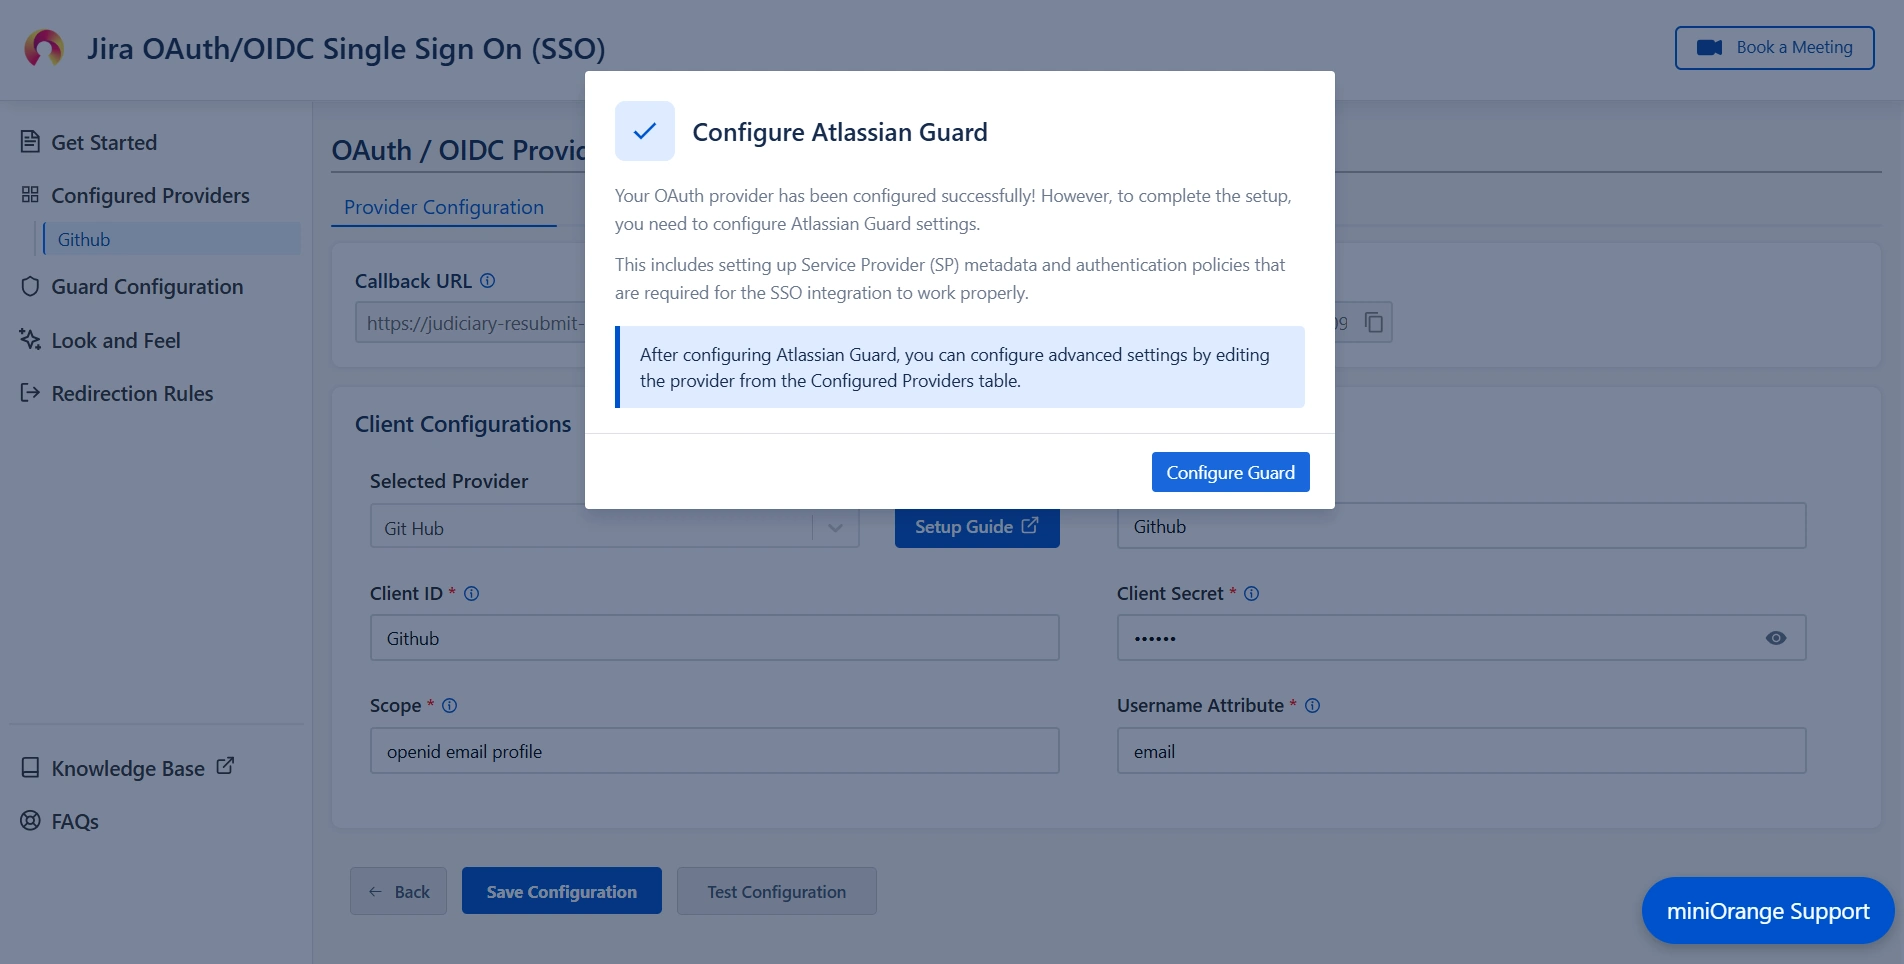Open the miniOrange Support chat button
The image size is (1904, 964).
(x=1767, y=911)
